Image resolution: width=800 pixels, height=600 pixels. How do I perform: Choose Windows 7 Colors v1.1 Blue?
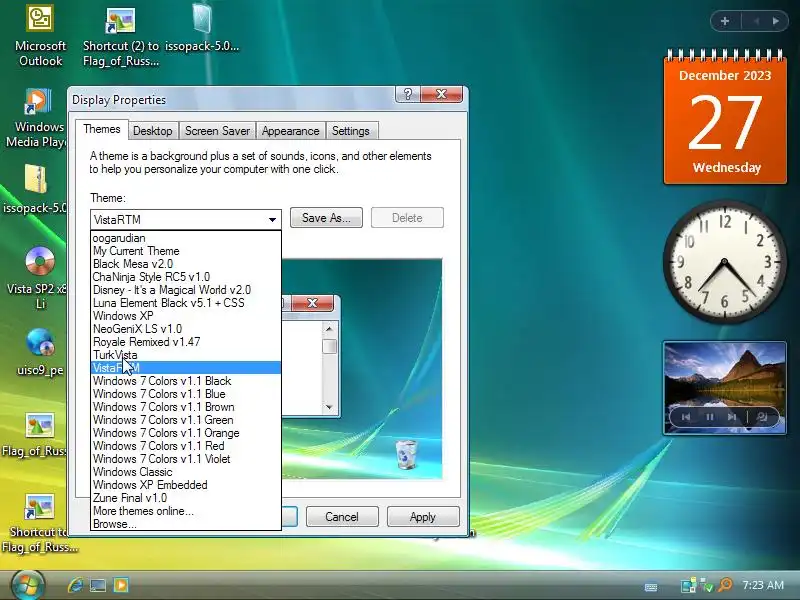tap(186, 394)
